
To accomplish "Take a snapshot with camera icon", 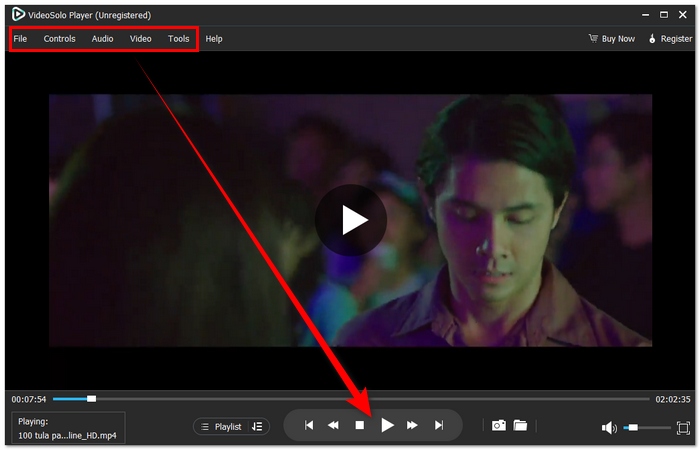I will tap(499, 425).
